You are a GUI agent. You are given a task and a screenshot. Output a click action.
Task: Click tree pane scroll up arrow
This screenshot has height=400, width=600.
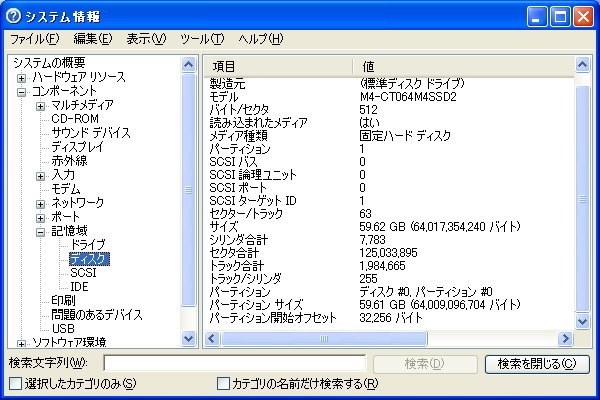click(x=188, y=64)
